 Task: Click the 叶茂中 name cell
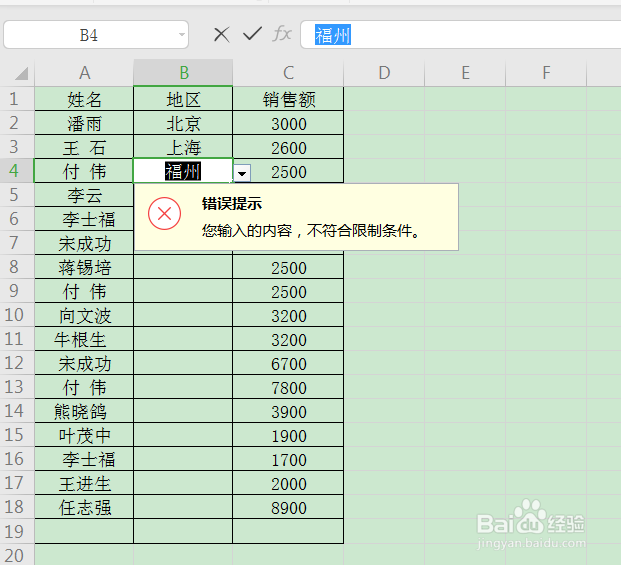point(84,435)
